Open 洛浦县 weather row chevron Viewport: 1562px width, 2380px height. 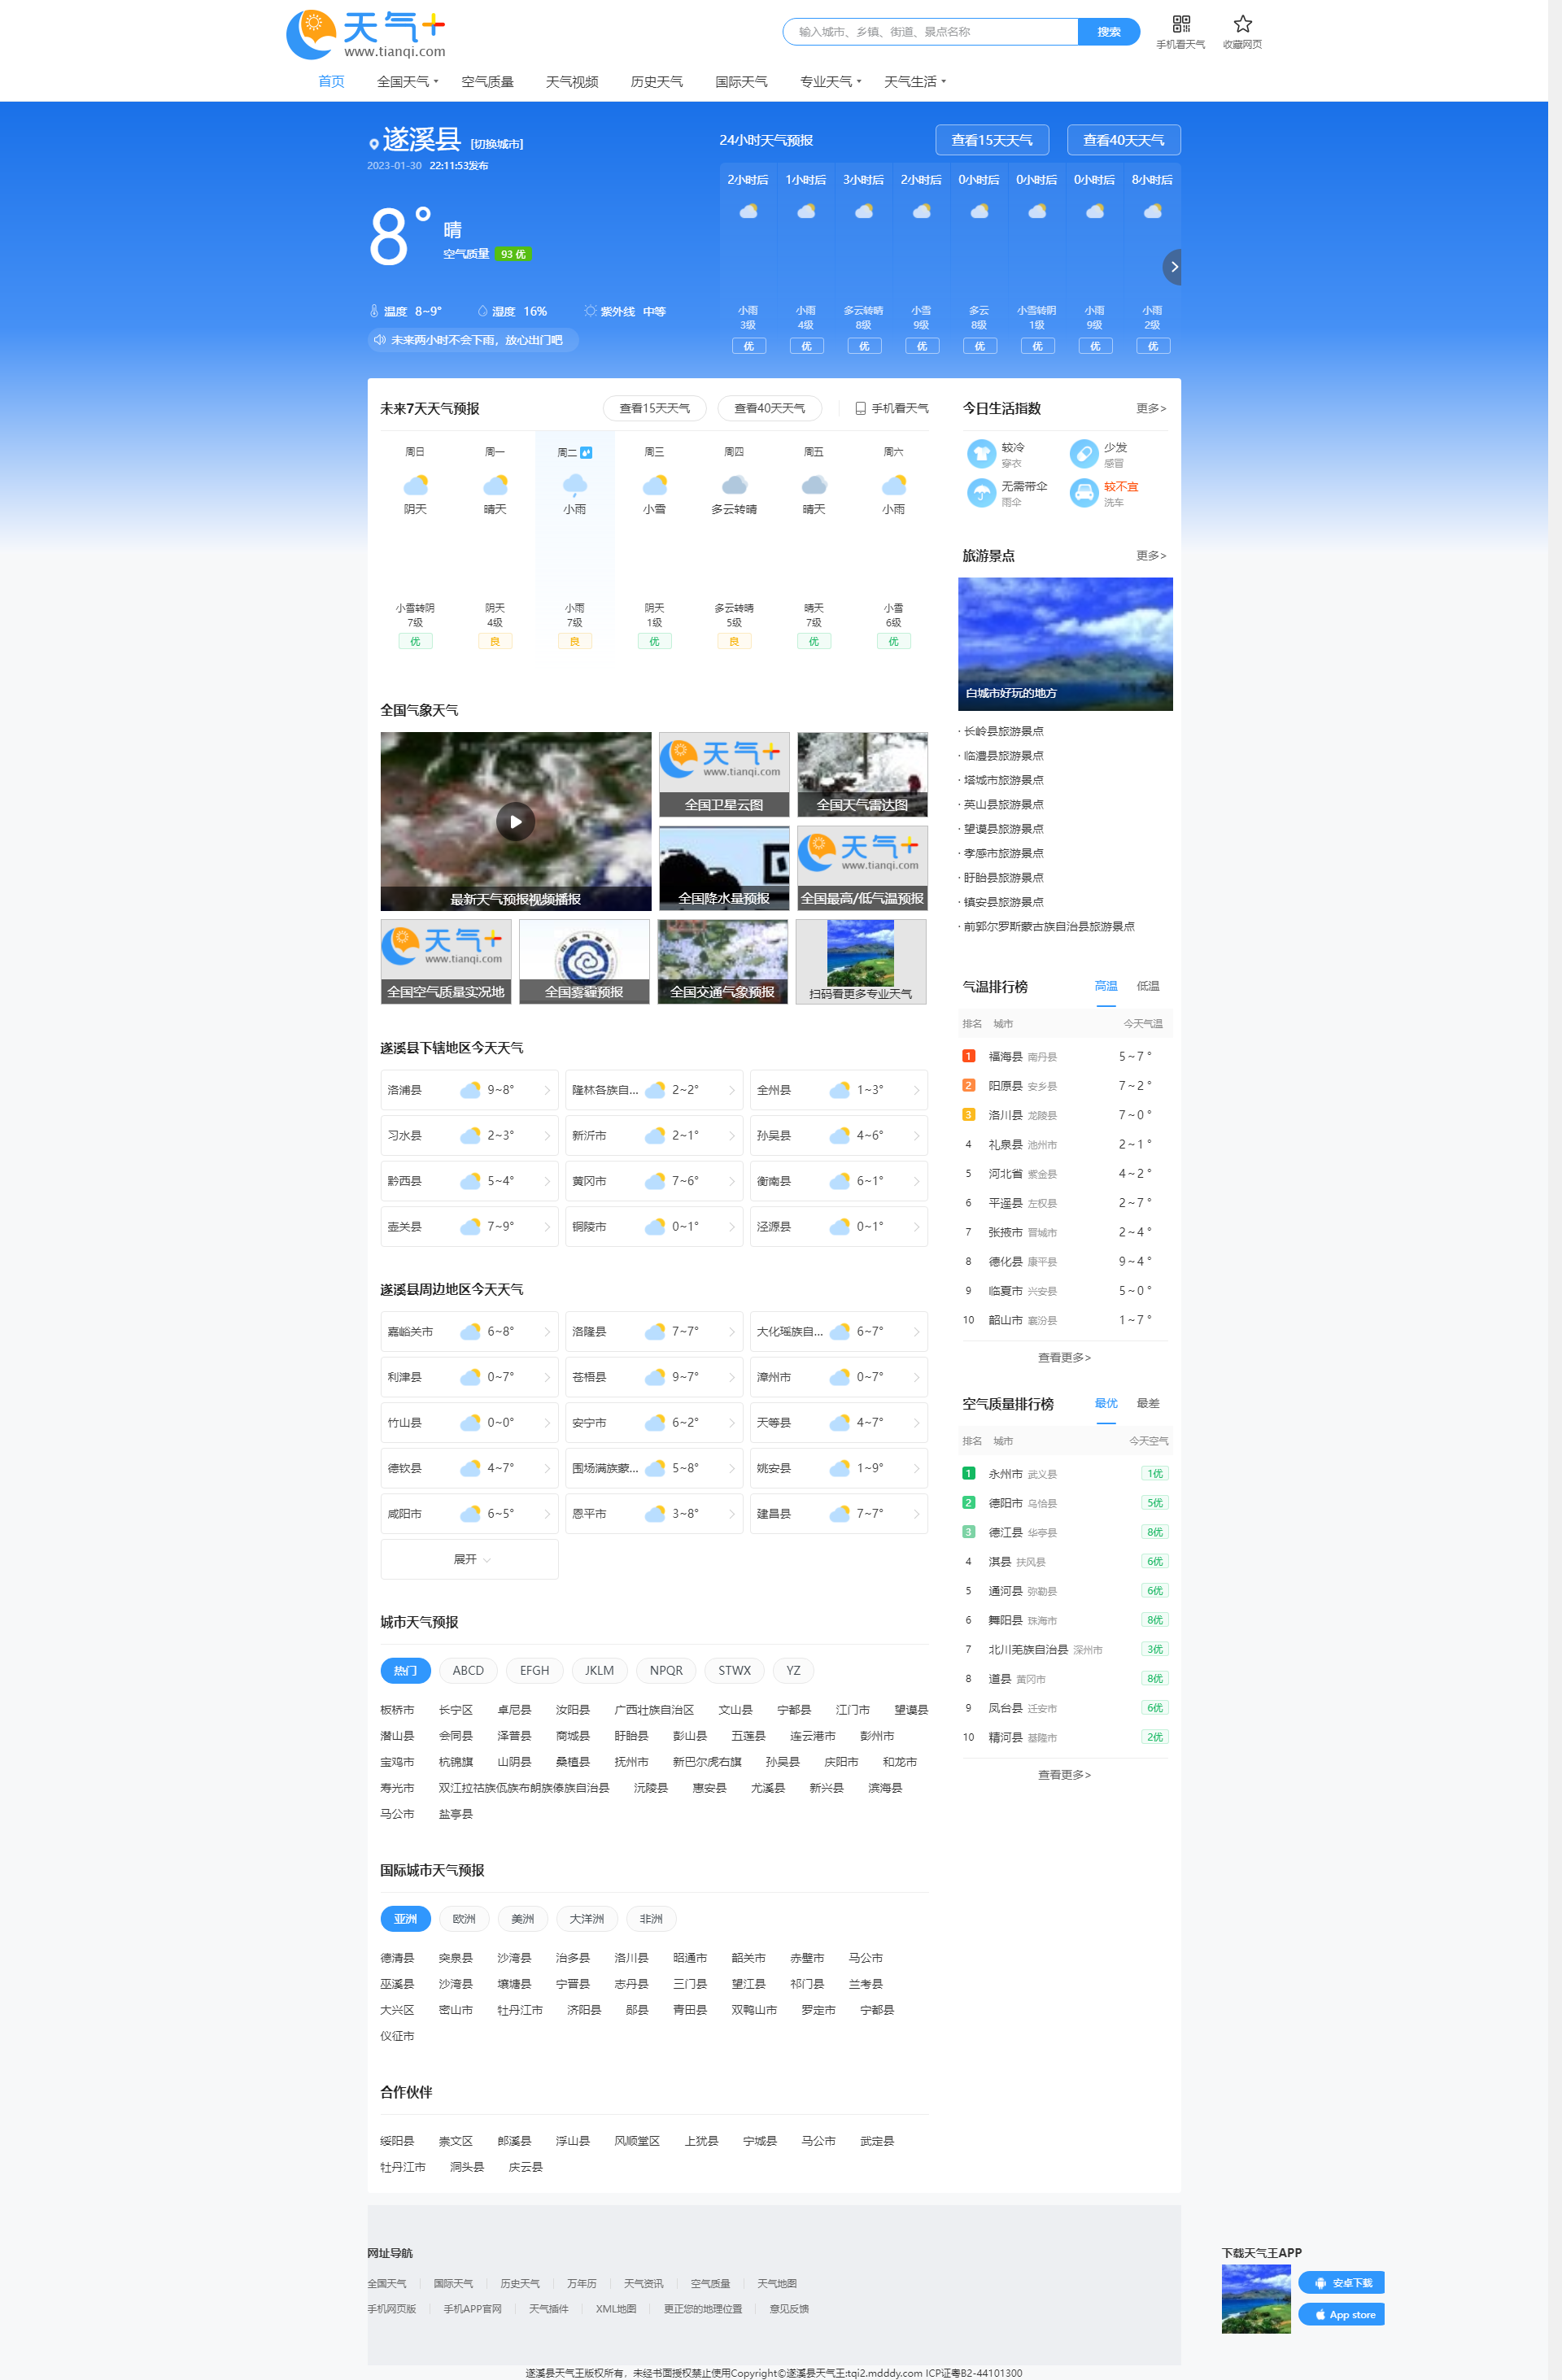547,1090
